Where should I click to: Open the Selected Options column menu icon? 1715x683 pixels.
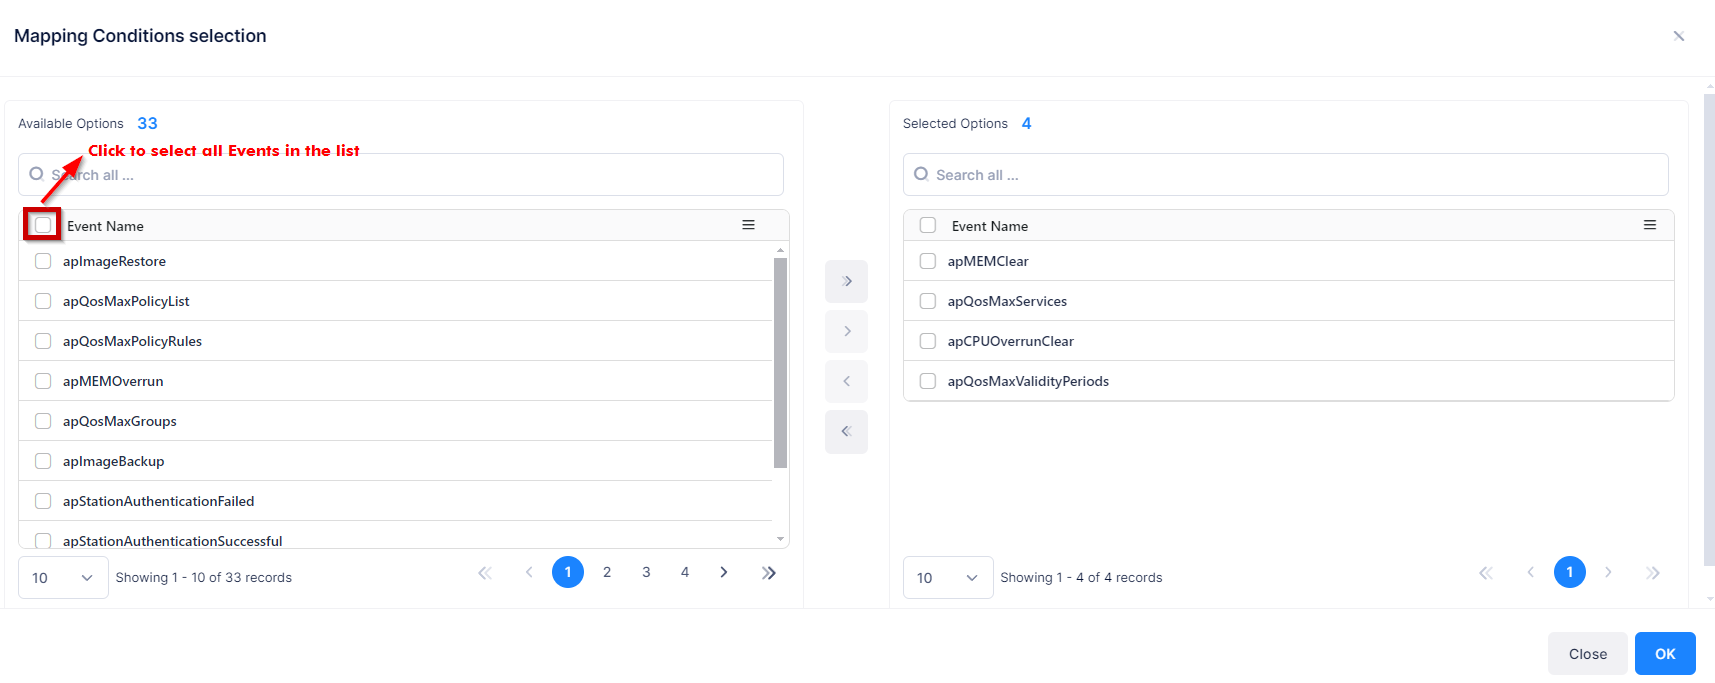tap(1649, 225)
